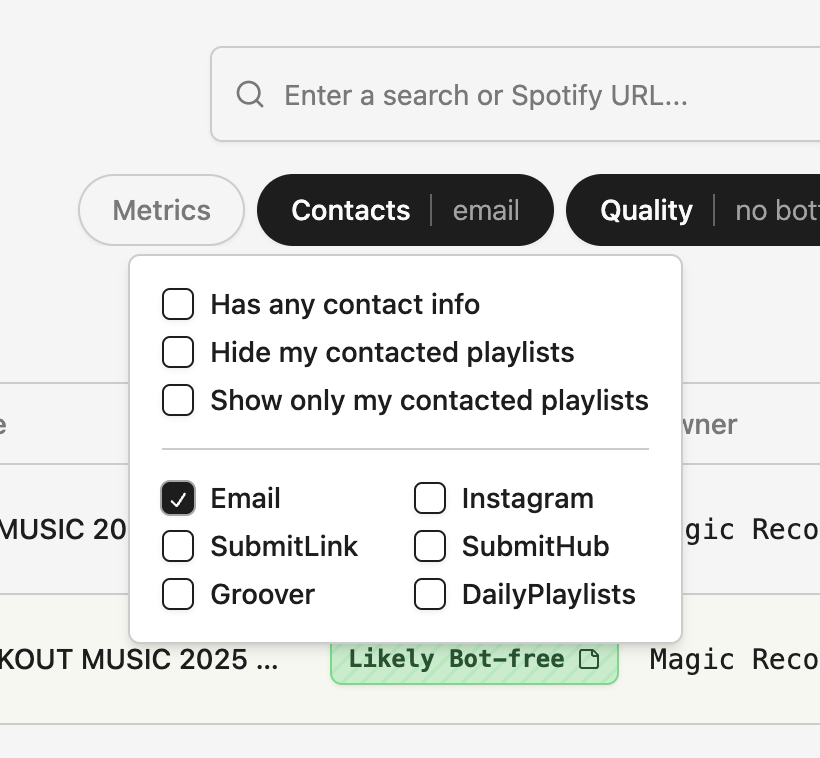Check Hide my contacted playlists
The width and height of the screenshot is (820, 758).
coord(178,352)
